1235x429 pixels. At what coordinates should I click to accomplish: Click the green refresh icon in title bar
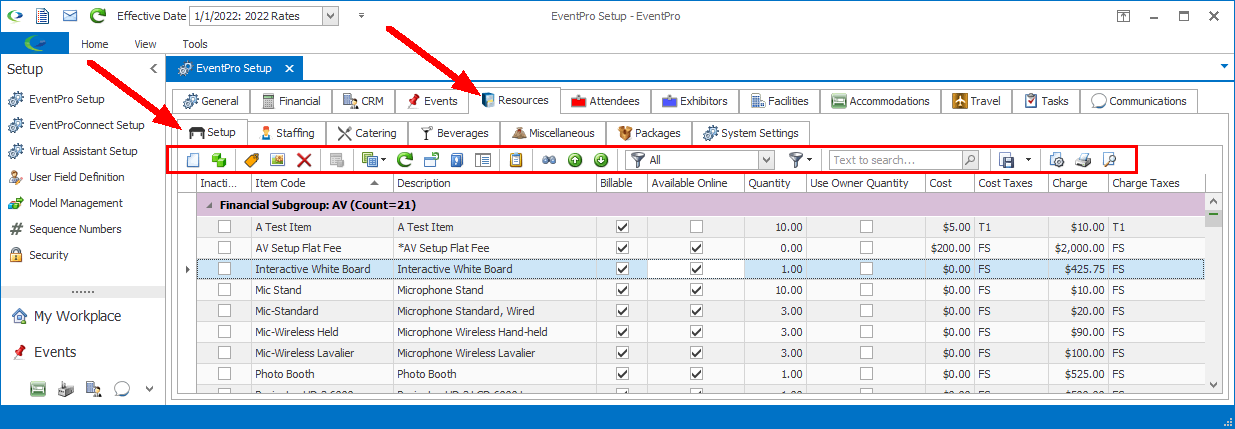tap(97, 16)
